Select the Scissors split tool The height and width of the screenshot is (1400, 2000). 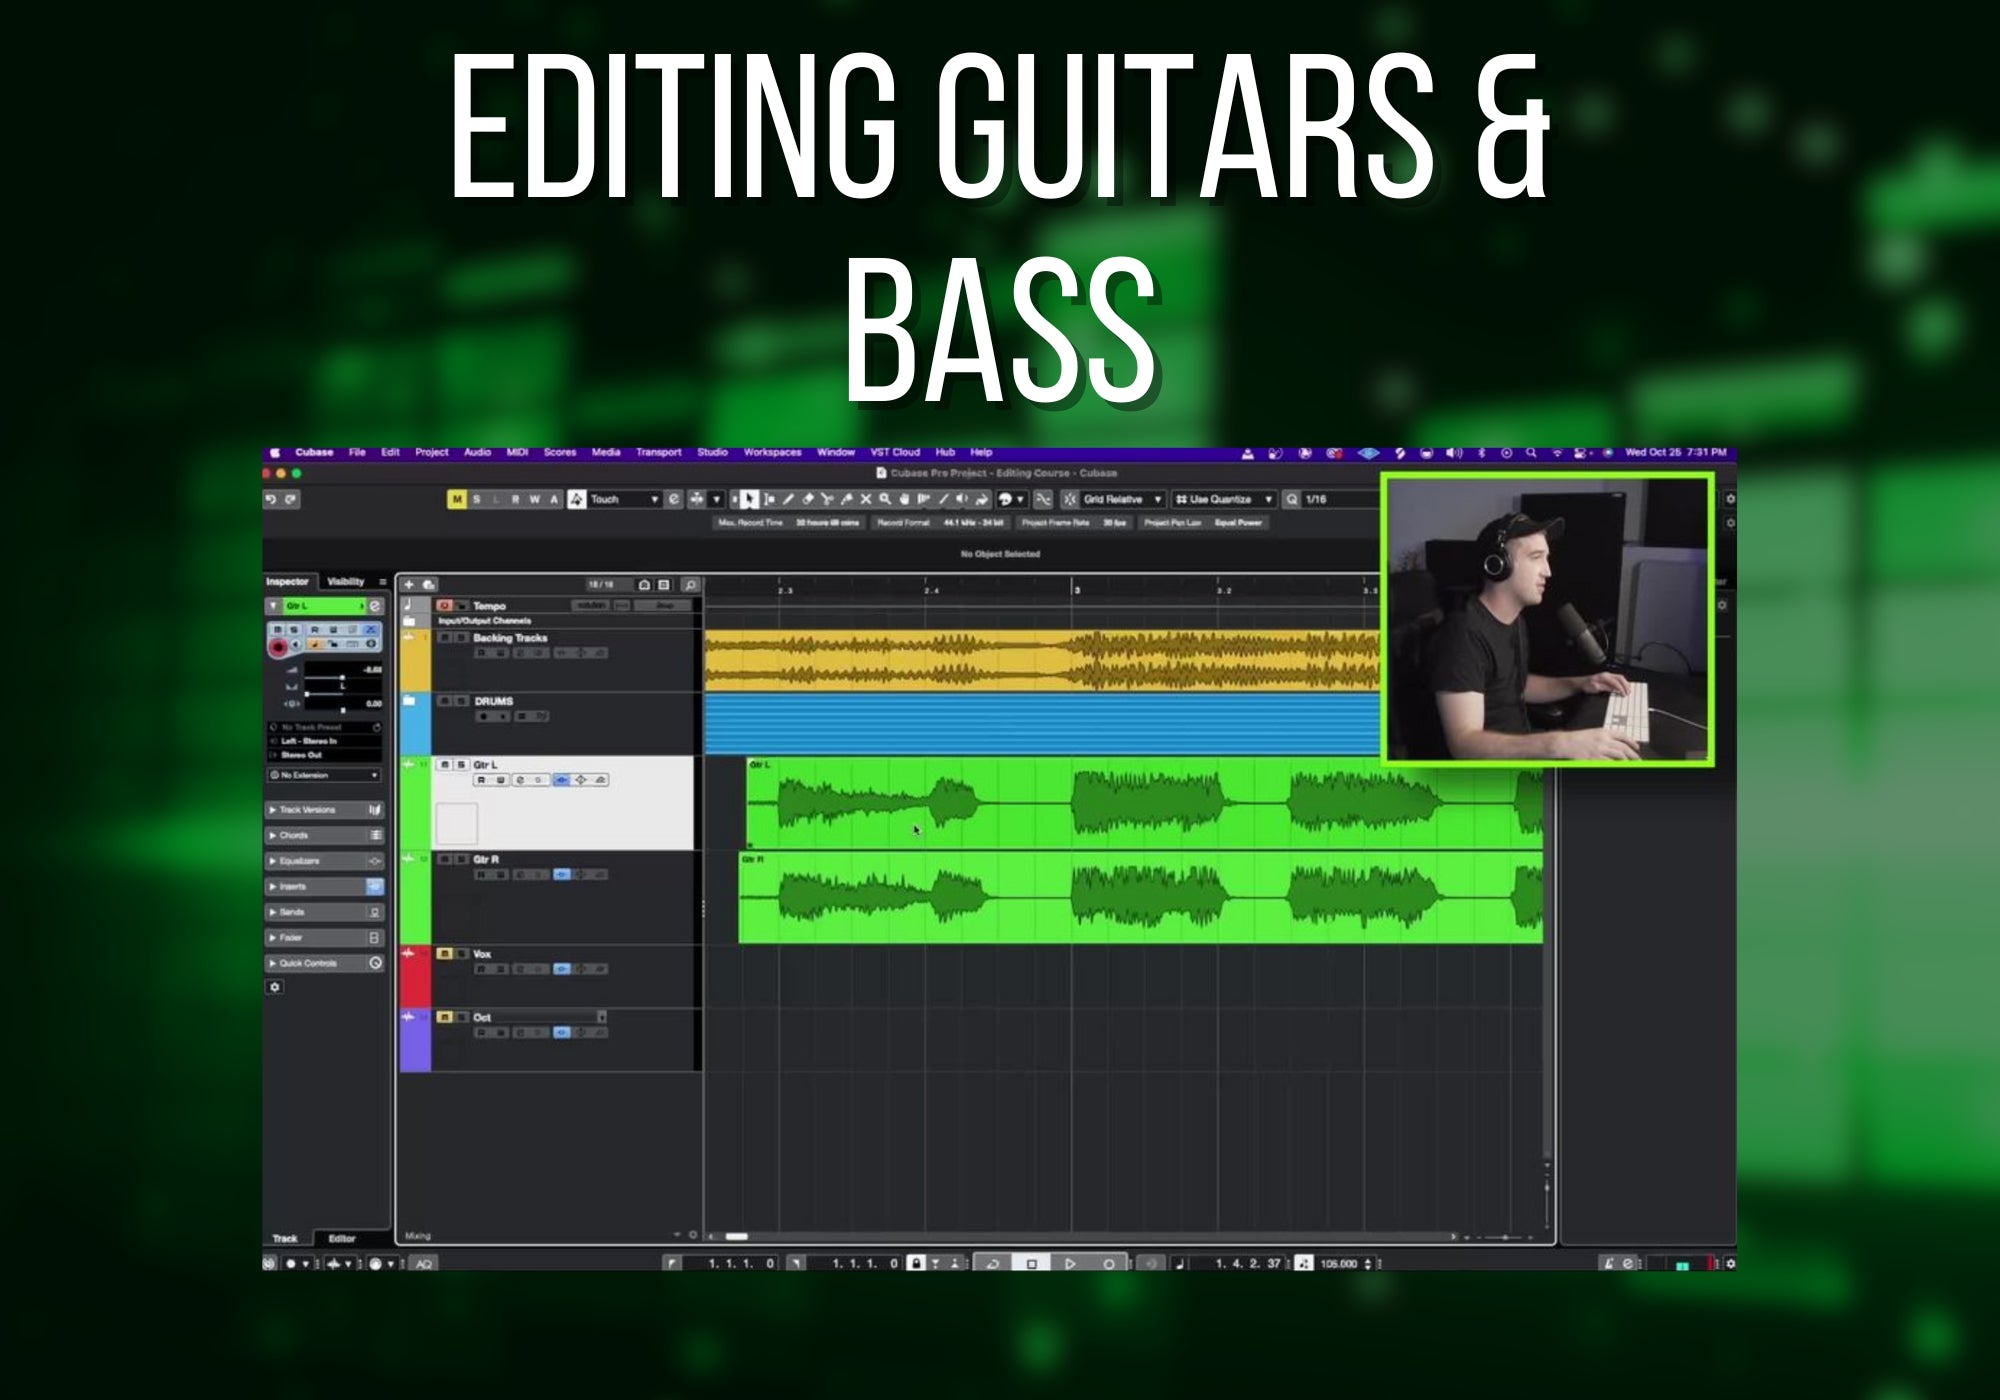coord(827,499)
